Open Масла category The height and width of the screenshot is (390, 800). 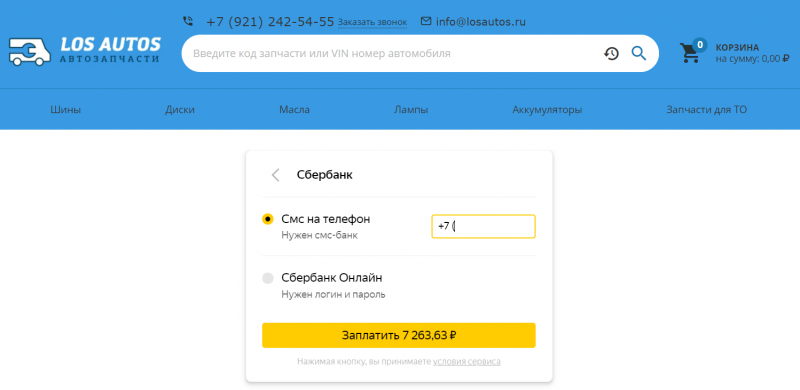click(x=294, y=110)
